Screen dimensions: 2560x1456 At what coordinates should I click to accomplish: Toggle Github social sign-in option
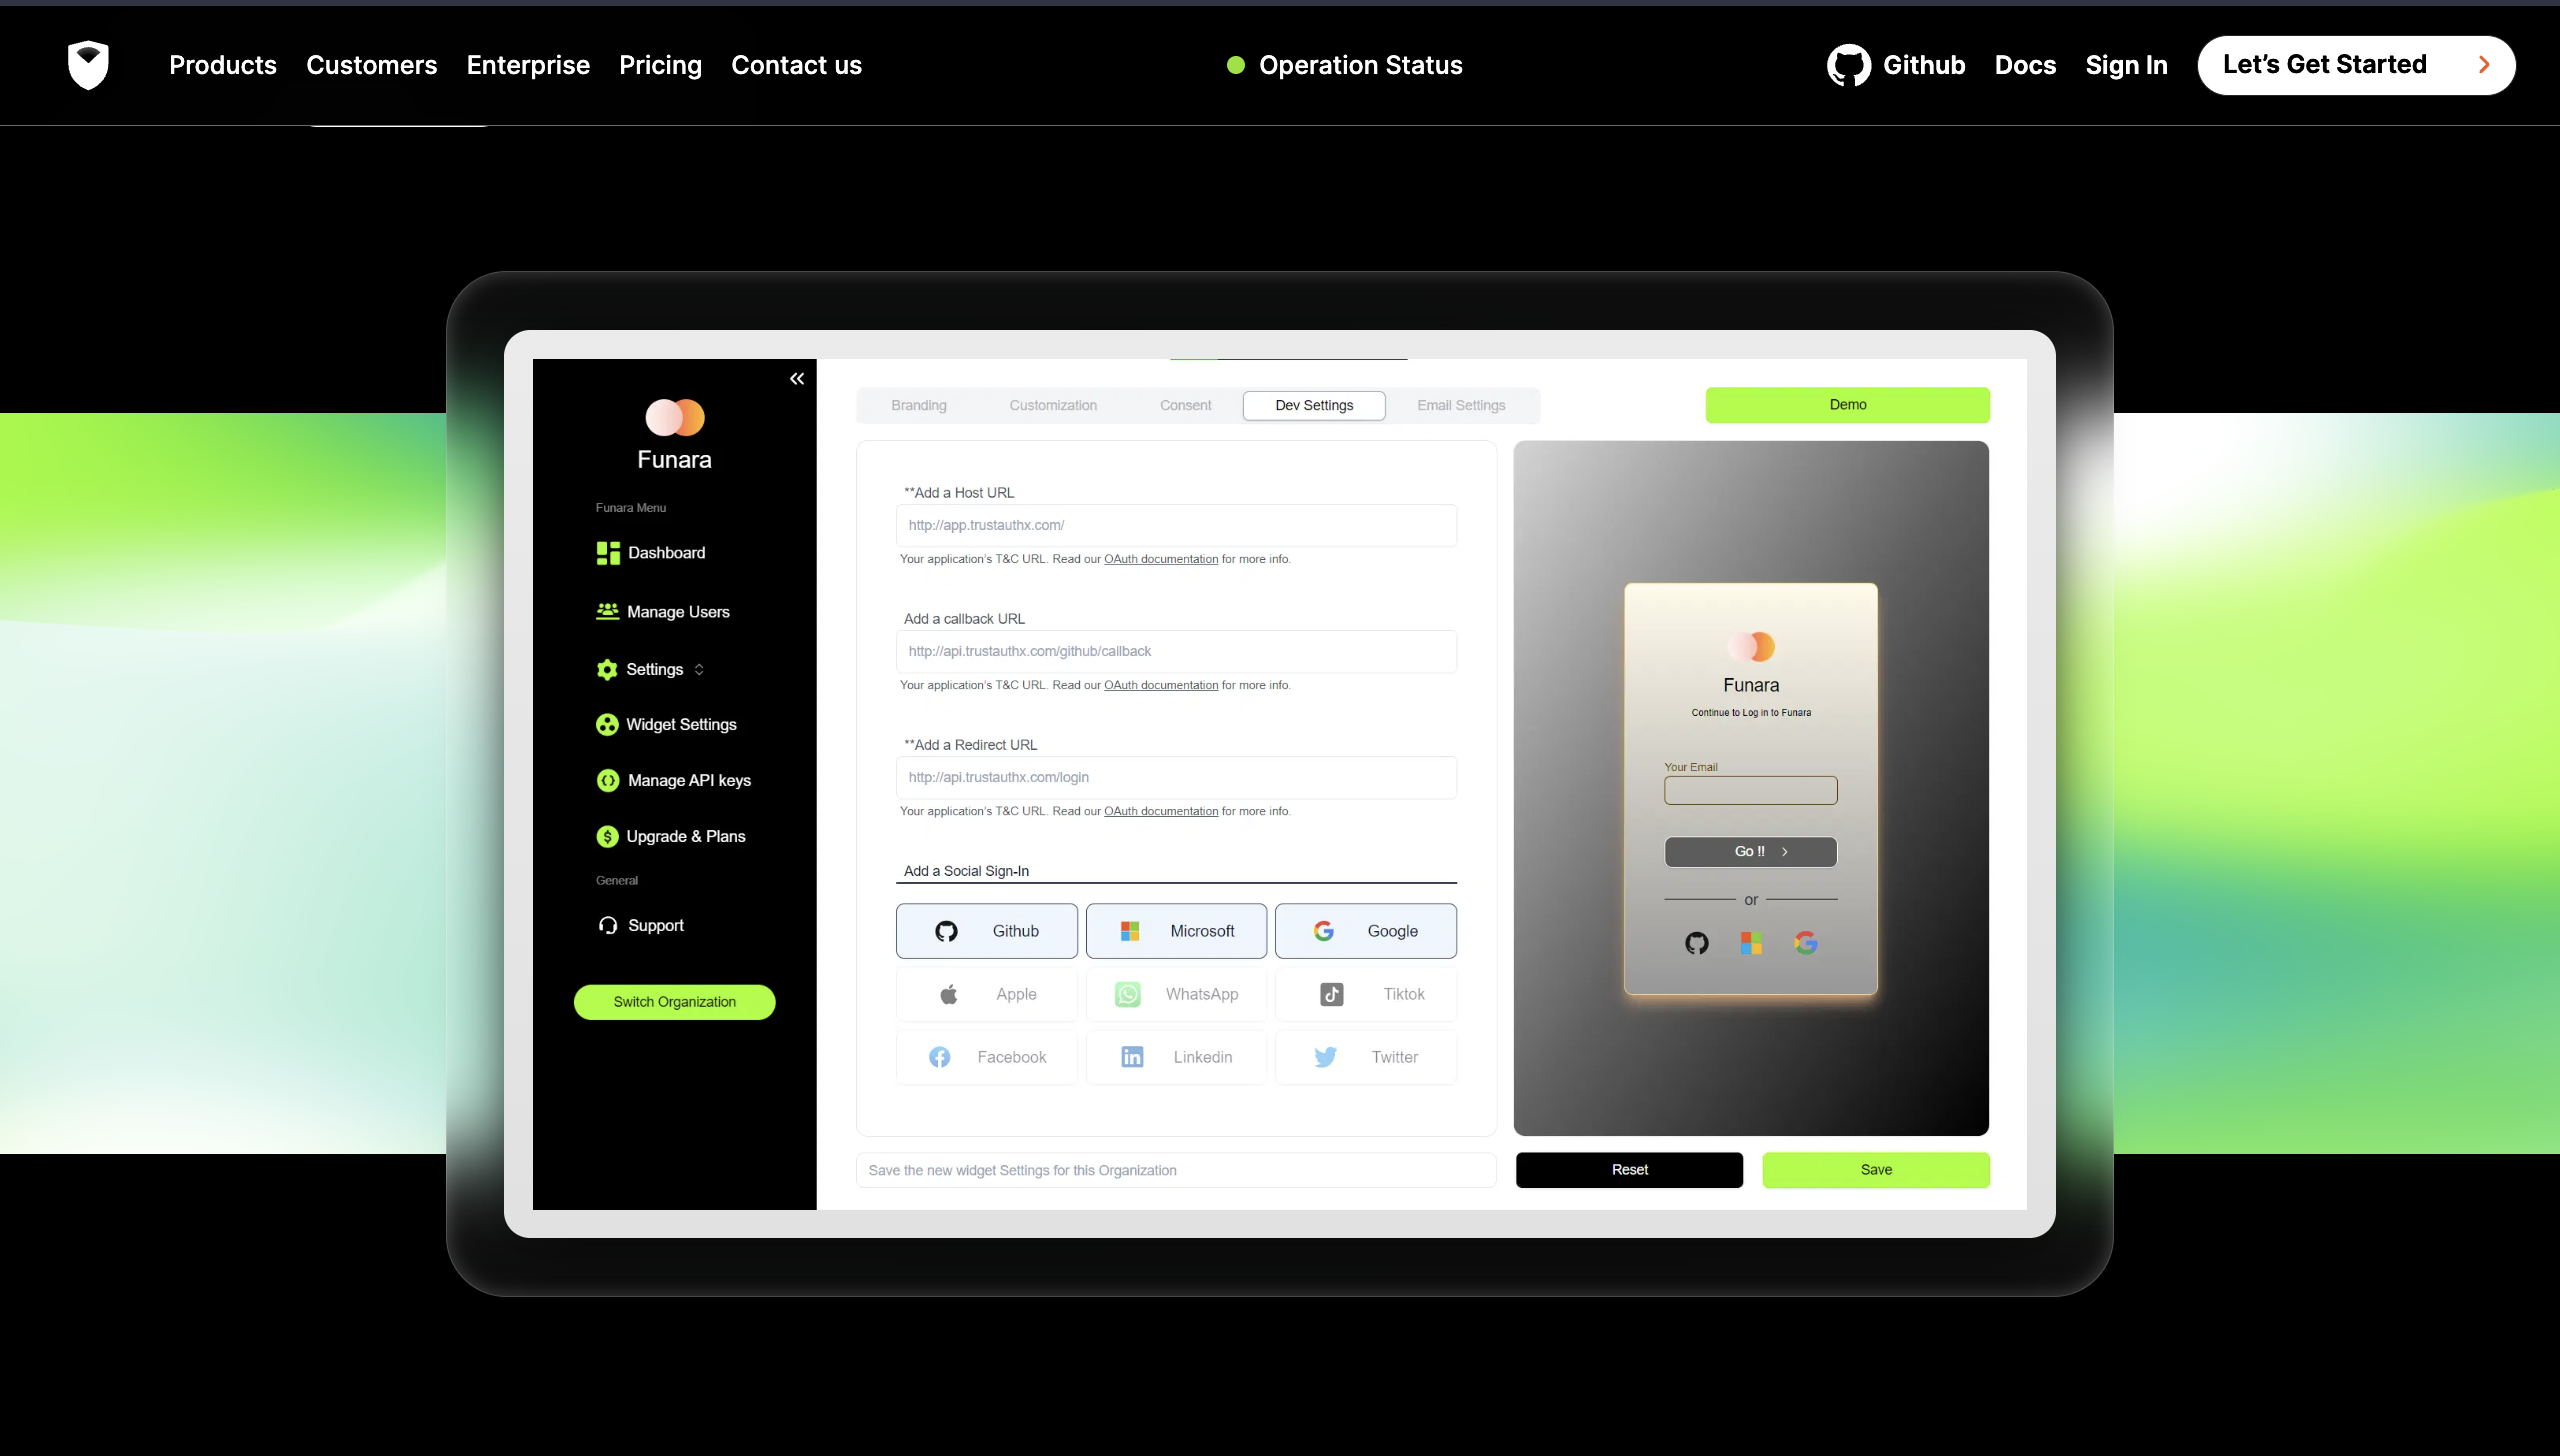pos(986,931)
